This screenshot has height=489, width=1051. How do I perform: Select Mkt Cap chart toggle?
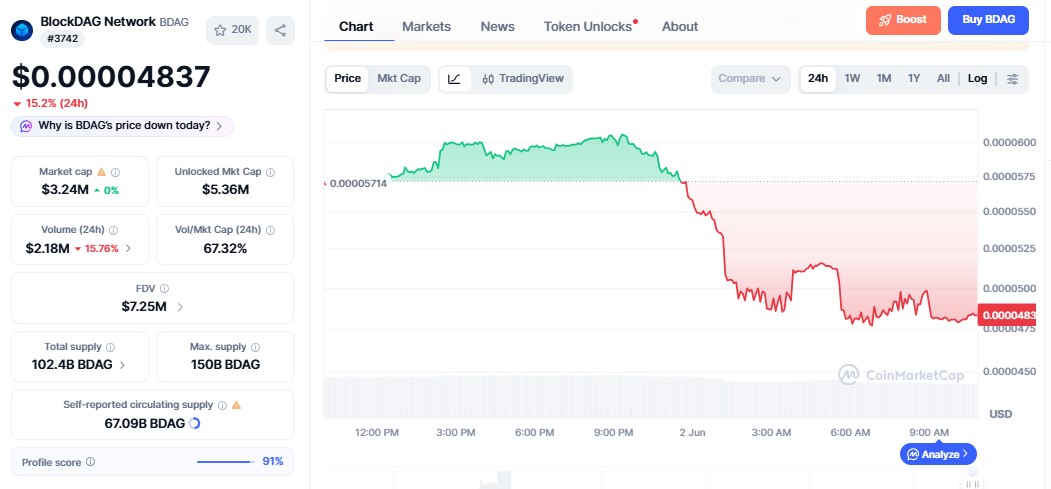[x=399, y=78]
